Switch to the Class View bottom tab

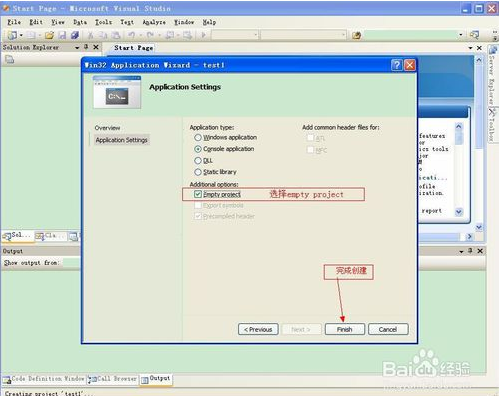pyautogui.click(x=50, y=236)
